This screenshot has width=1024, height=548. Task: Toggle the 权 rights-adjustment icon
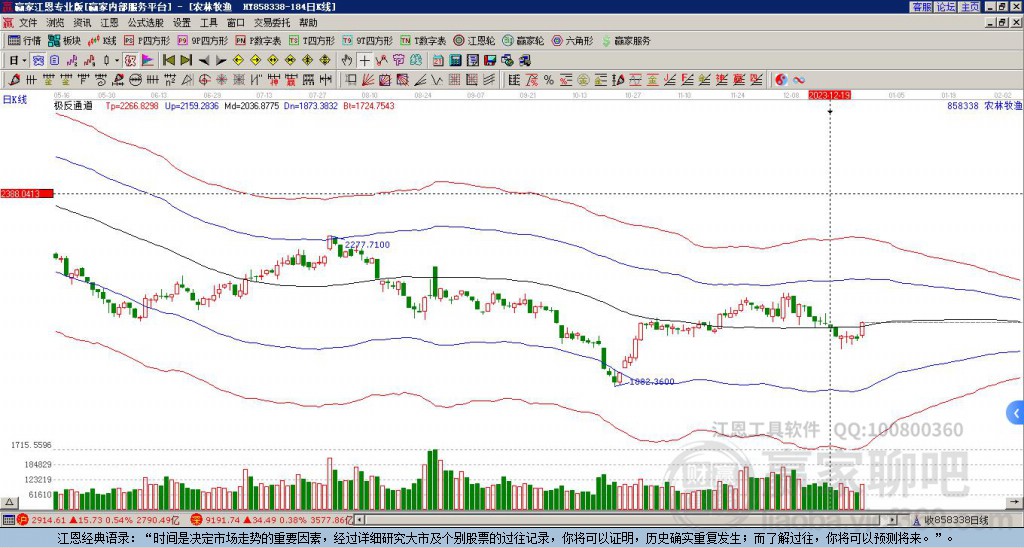(129, 61)
